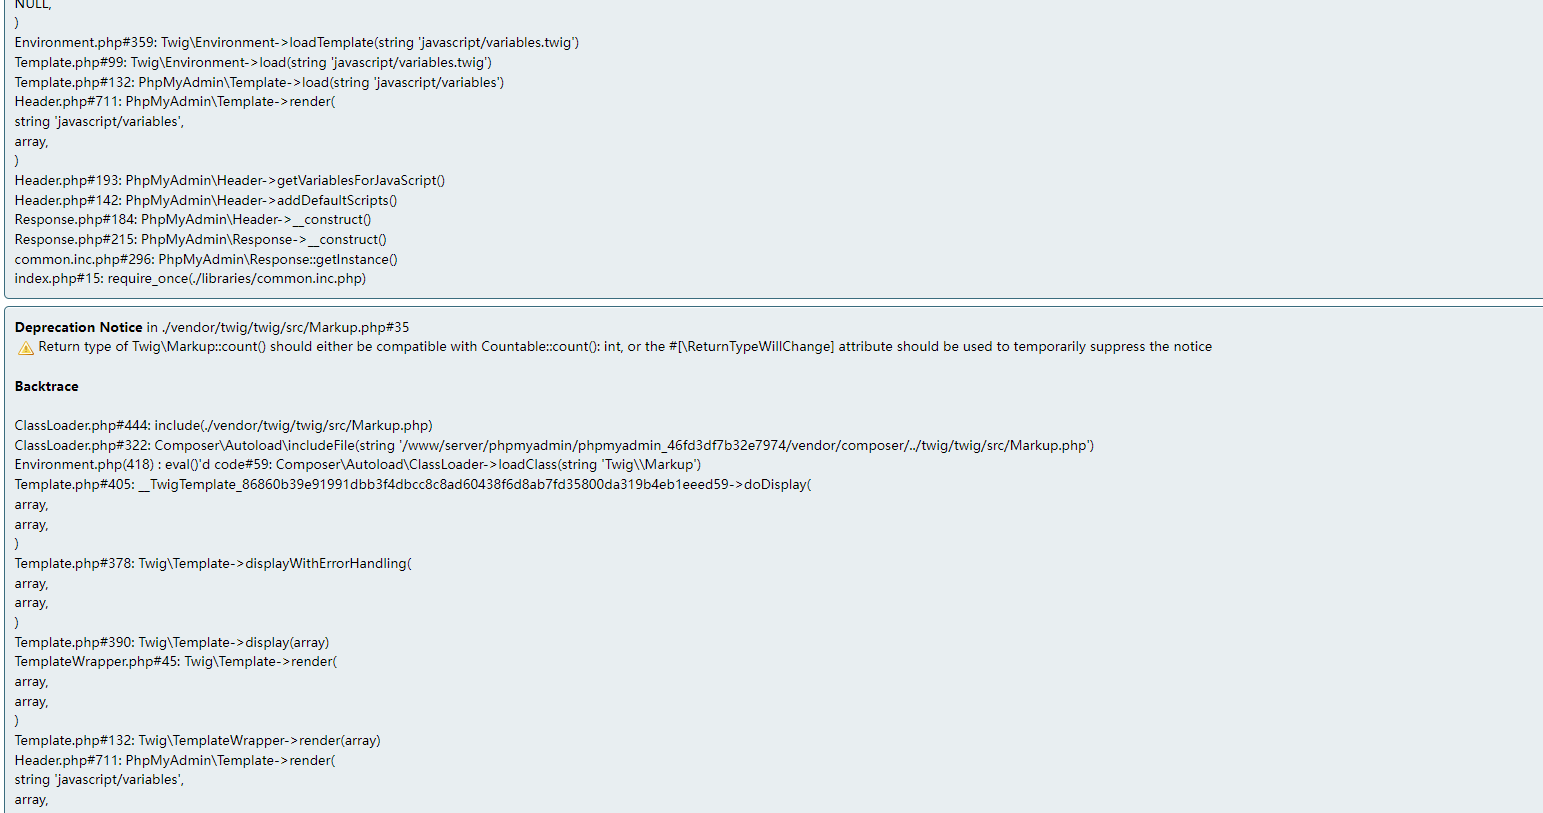
Task: Click the Template.php#99 Environment load line
Action: click(x=253, y=62)
